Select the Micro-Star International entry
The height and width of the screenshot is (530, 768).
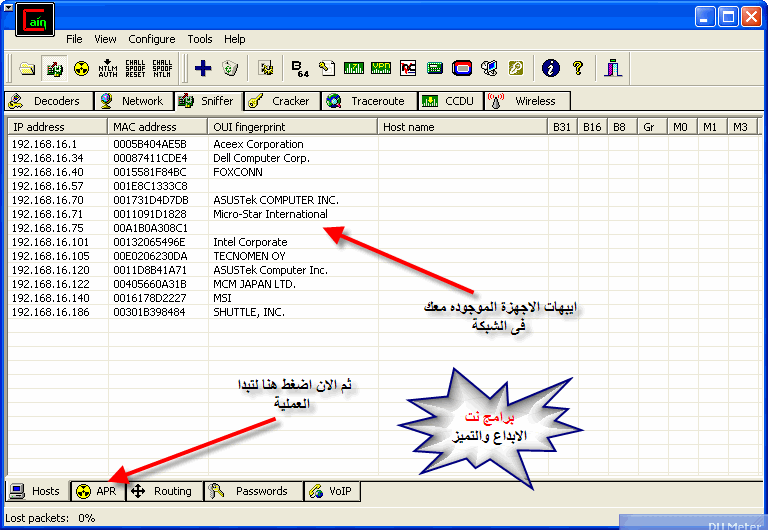point(270,214)
